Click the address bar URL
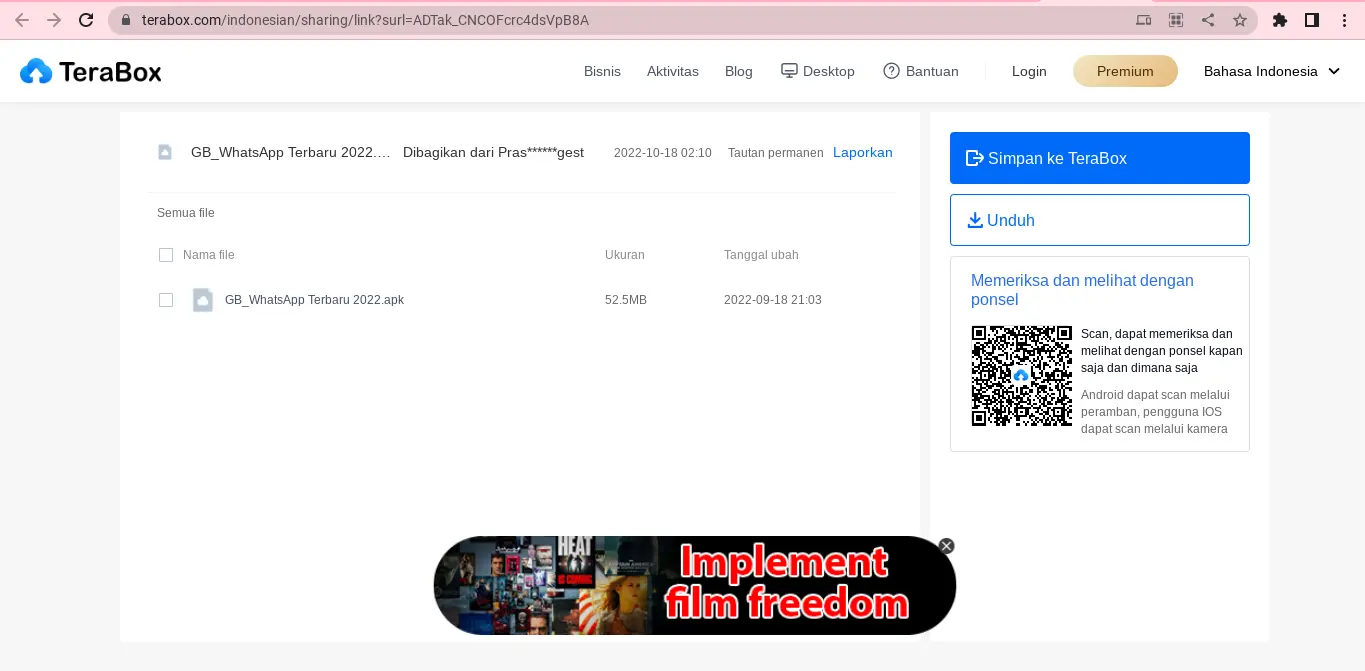 (x=366, y=20)
